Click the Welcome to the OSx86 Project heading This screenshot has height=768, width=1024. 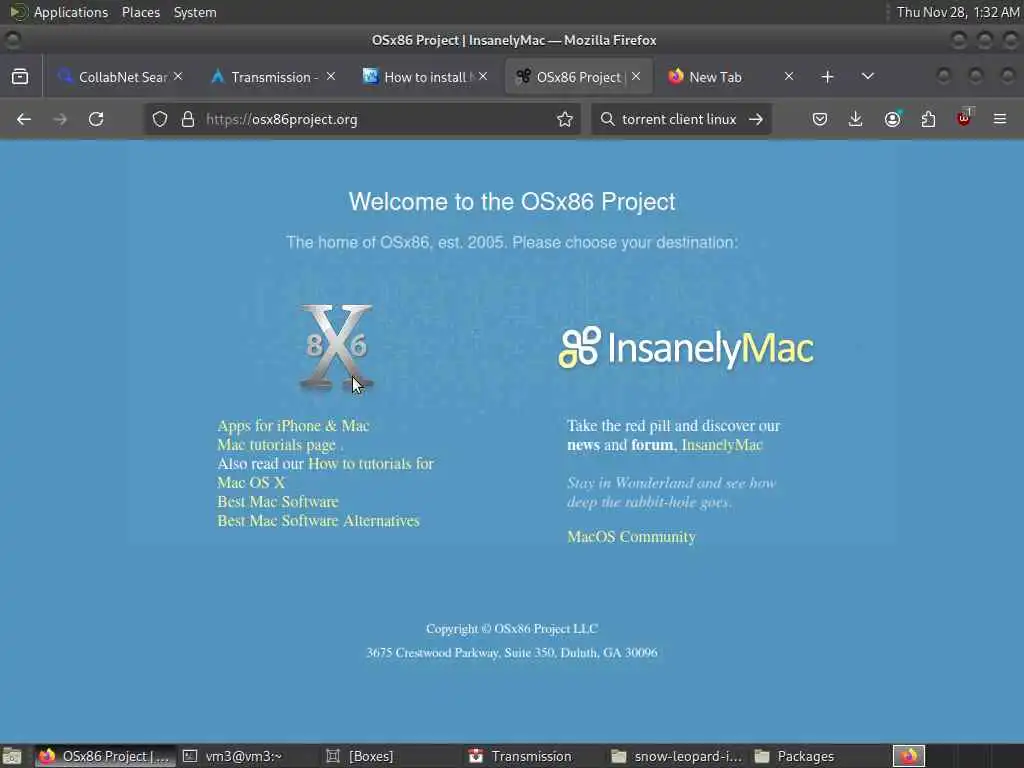click(x=511, y=202)
